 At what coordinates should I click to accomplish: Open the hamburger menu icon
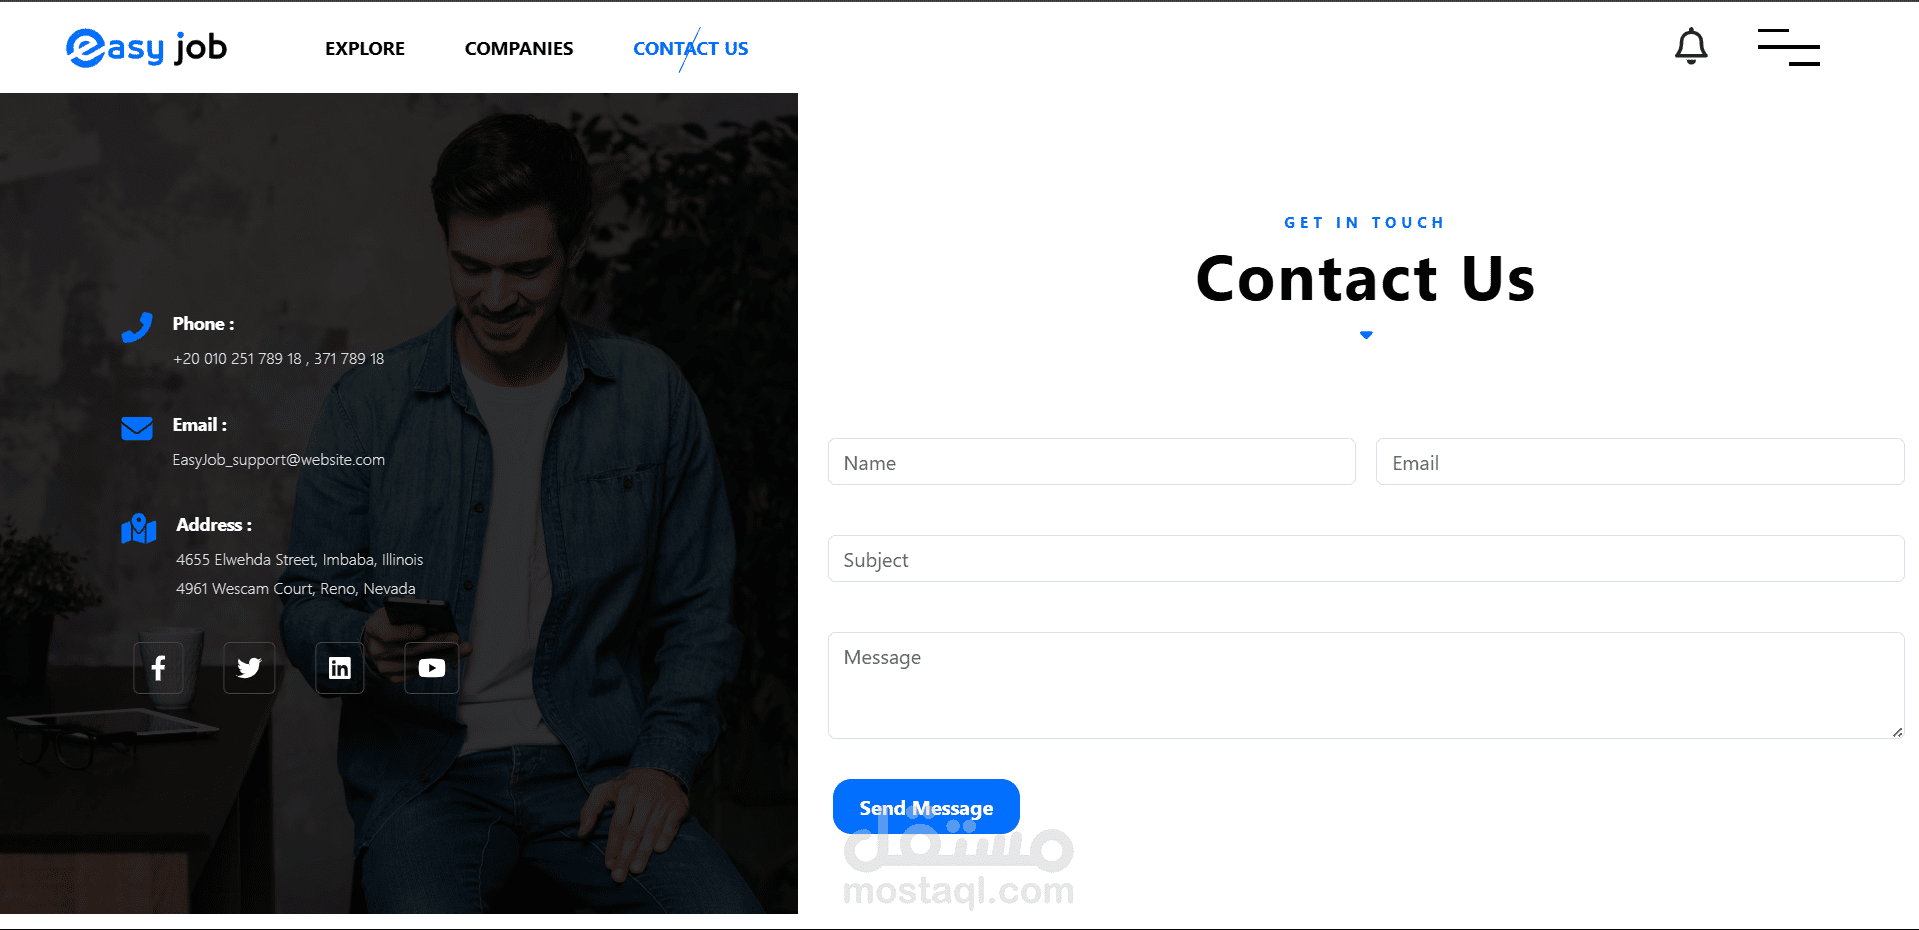tap(1788, 47)
